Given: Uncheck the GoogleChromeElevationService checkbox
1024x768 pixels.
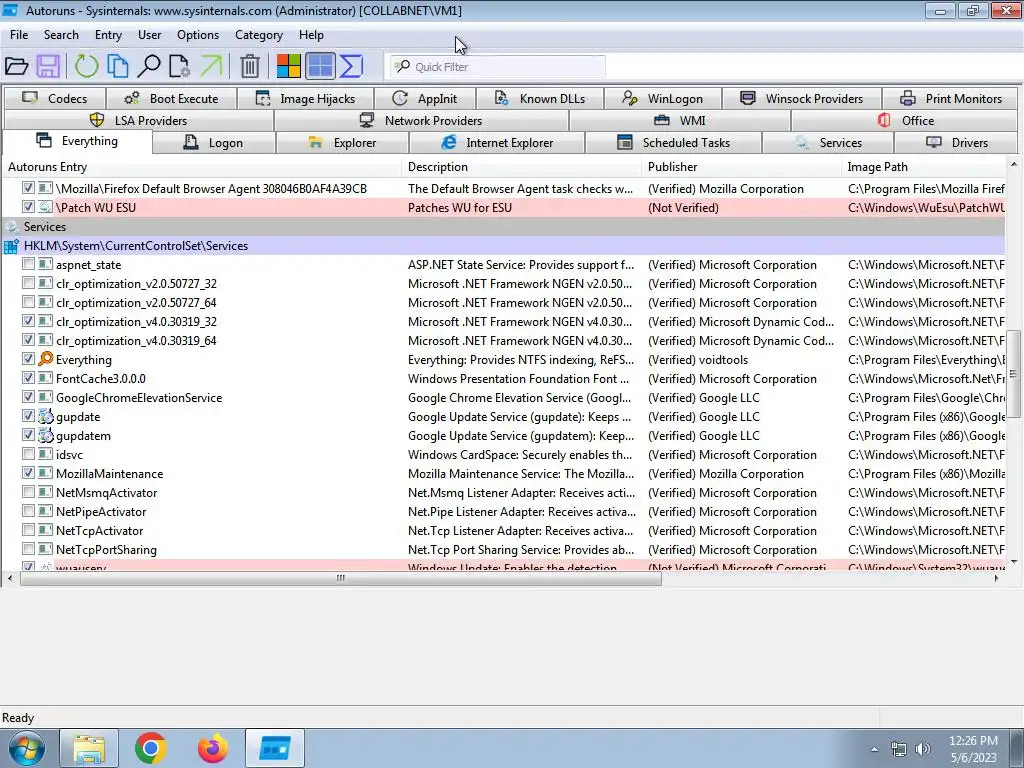Looking at the screenshot, I should (x=28, y=396).
